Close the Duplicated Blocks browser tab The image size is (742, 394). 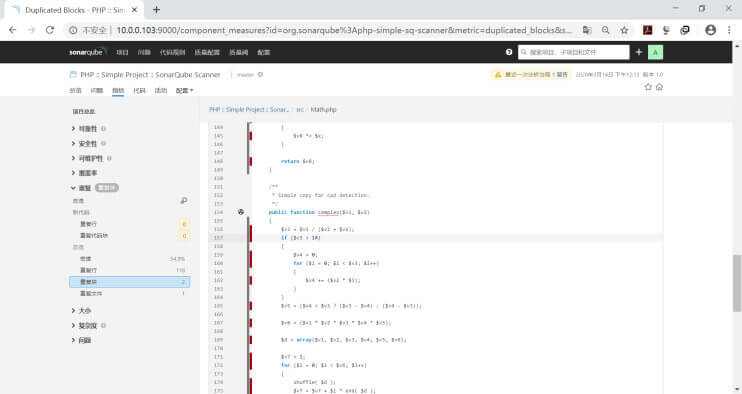(134, 9)
